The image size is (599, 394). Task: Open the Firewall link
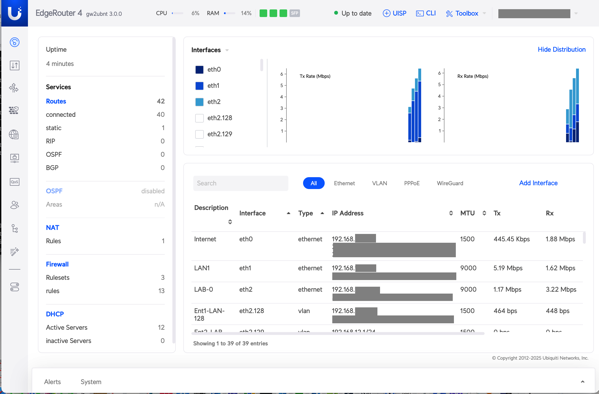tap(57, 264)
